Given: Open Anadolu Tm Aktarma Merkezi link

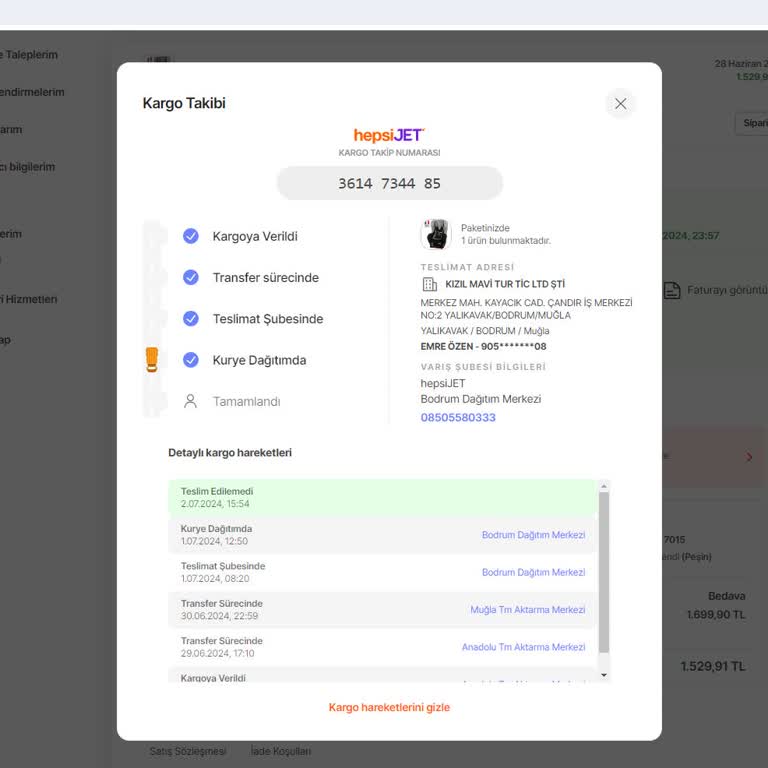Looking at the screenshot, I should click(523, 647).
